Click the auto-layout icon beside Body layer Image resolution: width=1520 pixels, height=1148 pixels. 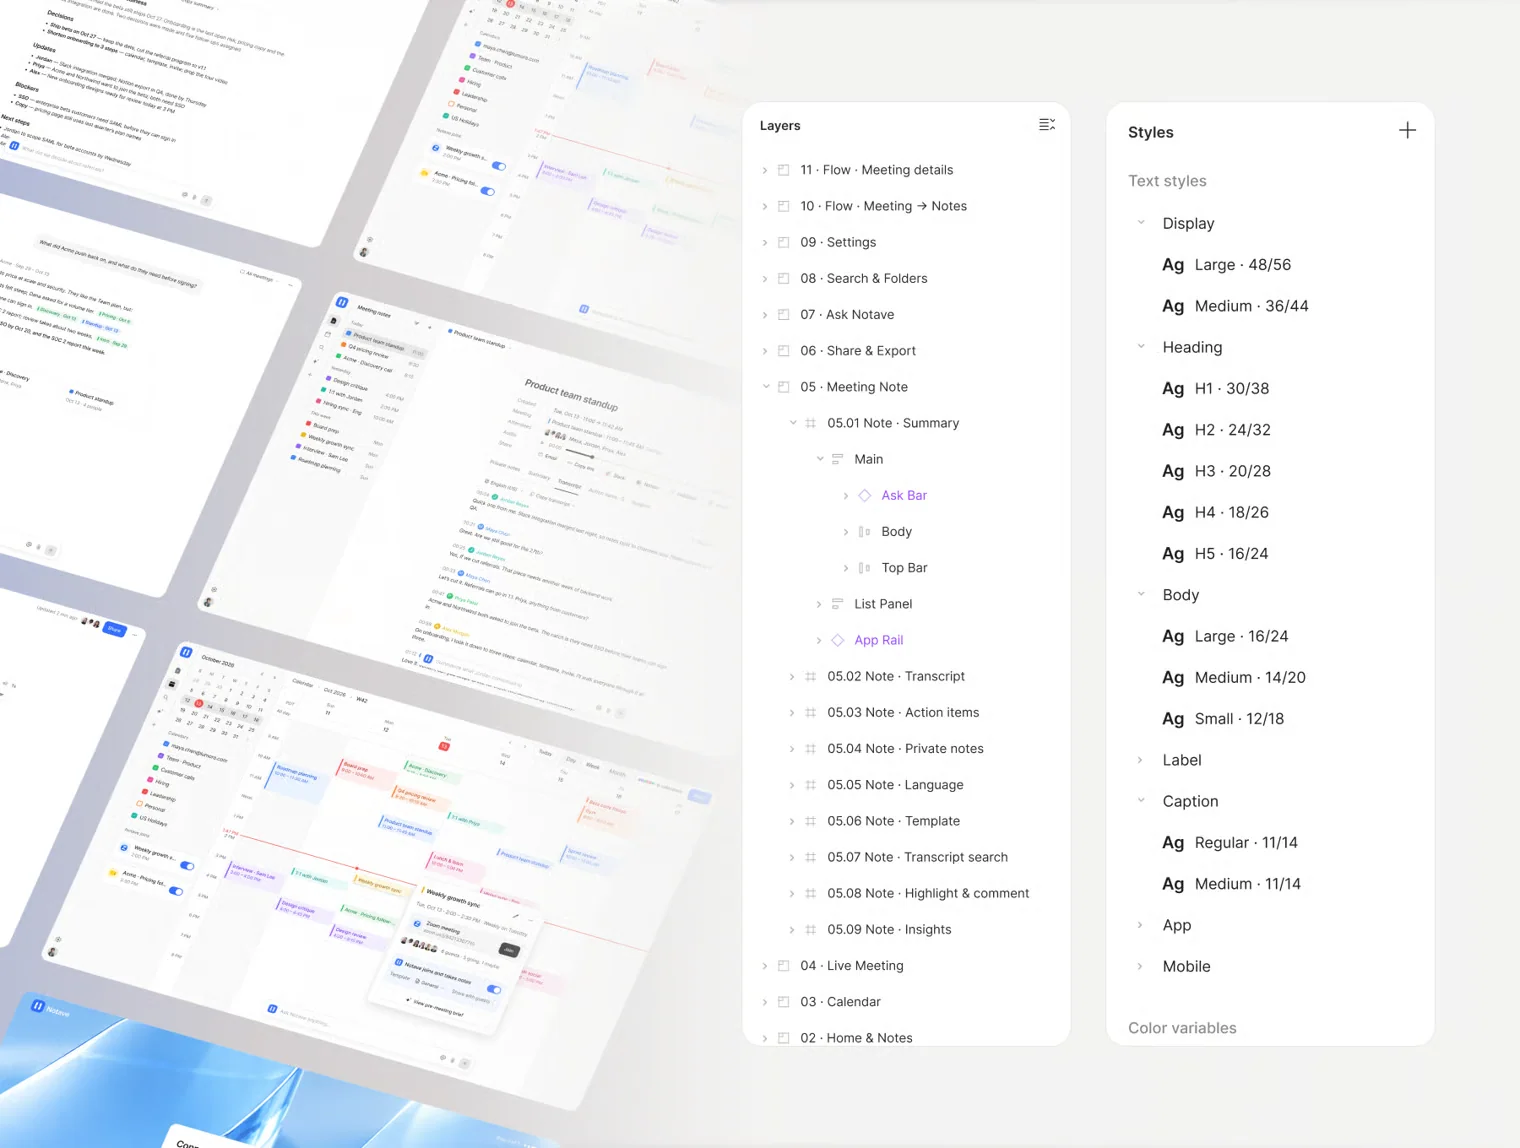tap(865, 532)
